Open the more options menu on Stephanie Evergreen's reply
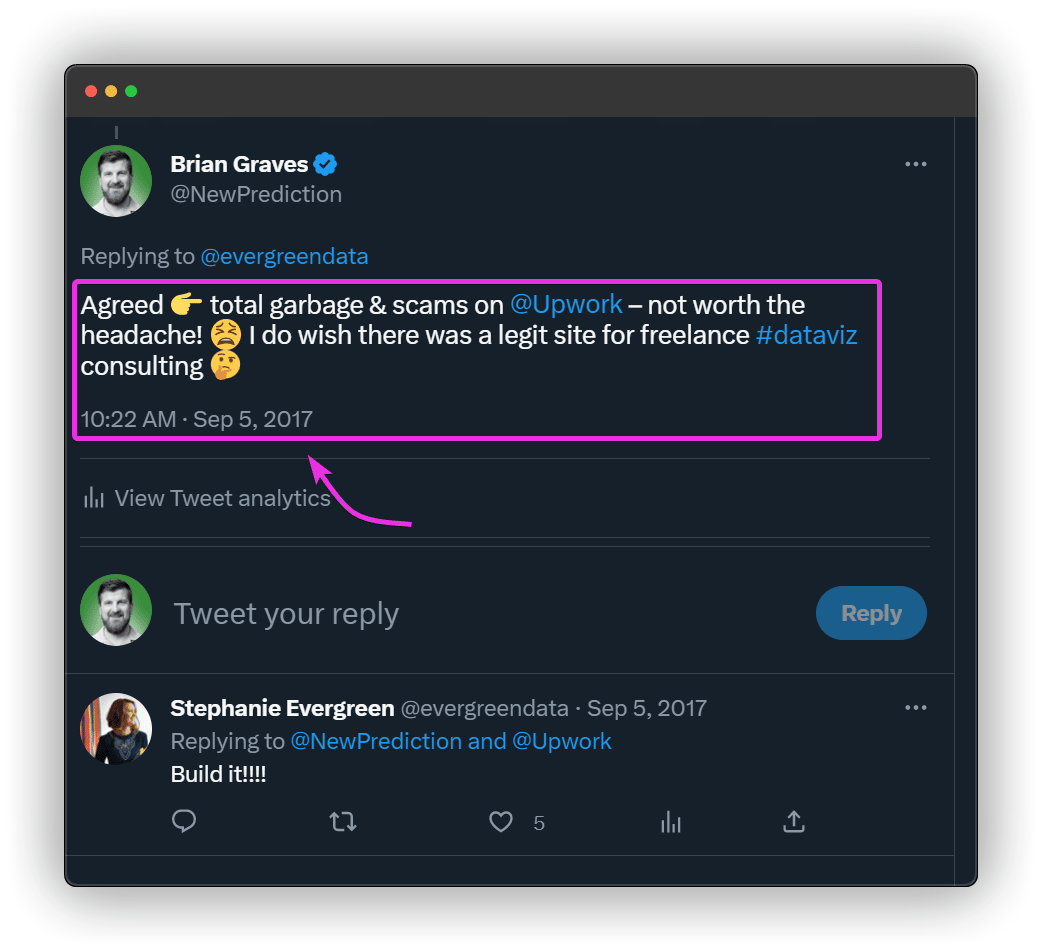 (x=915, y=708)
